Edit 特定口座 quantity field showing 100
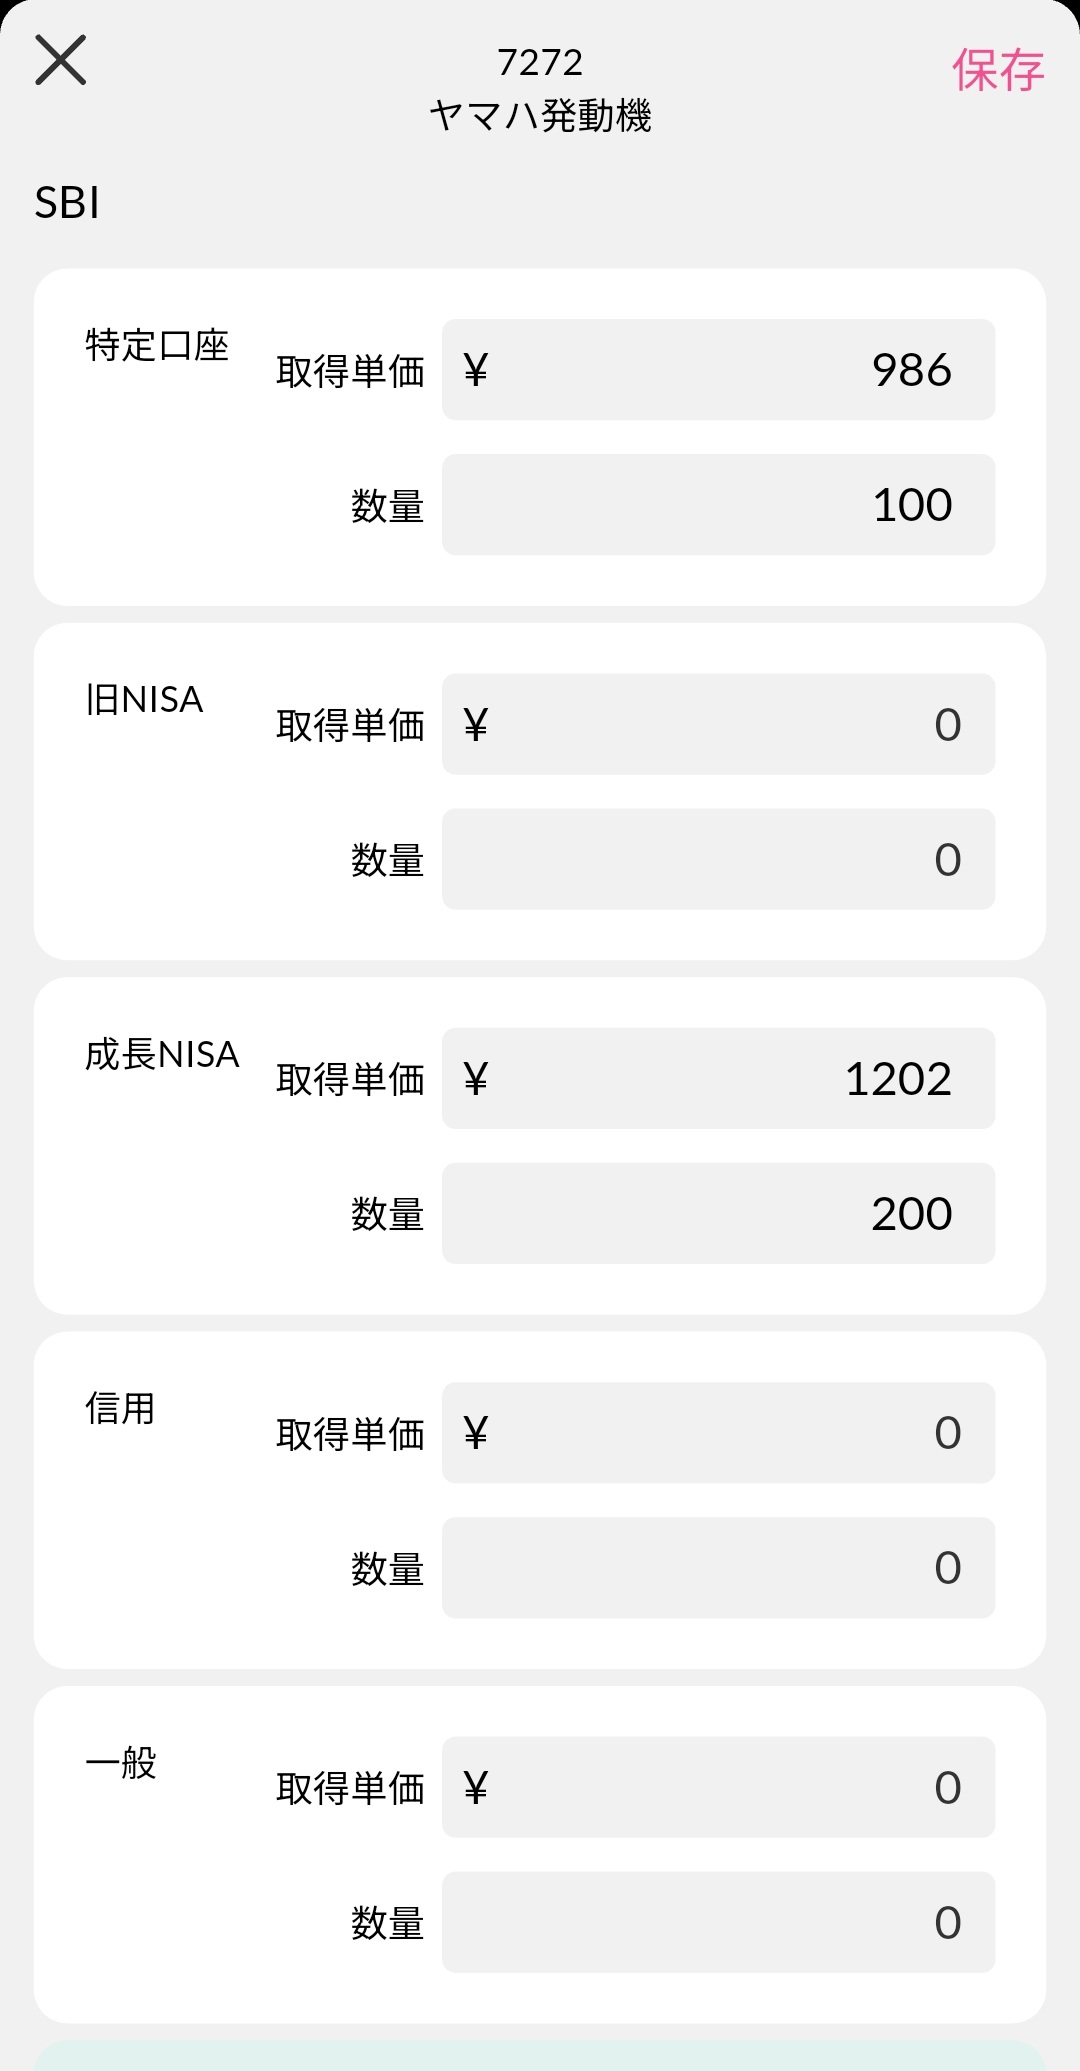Viewport: 1080px width, 2071px height. pyautogui.click(x=718, y=505)
